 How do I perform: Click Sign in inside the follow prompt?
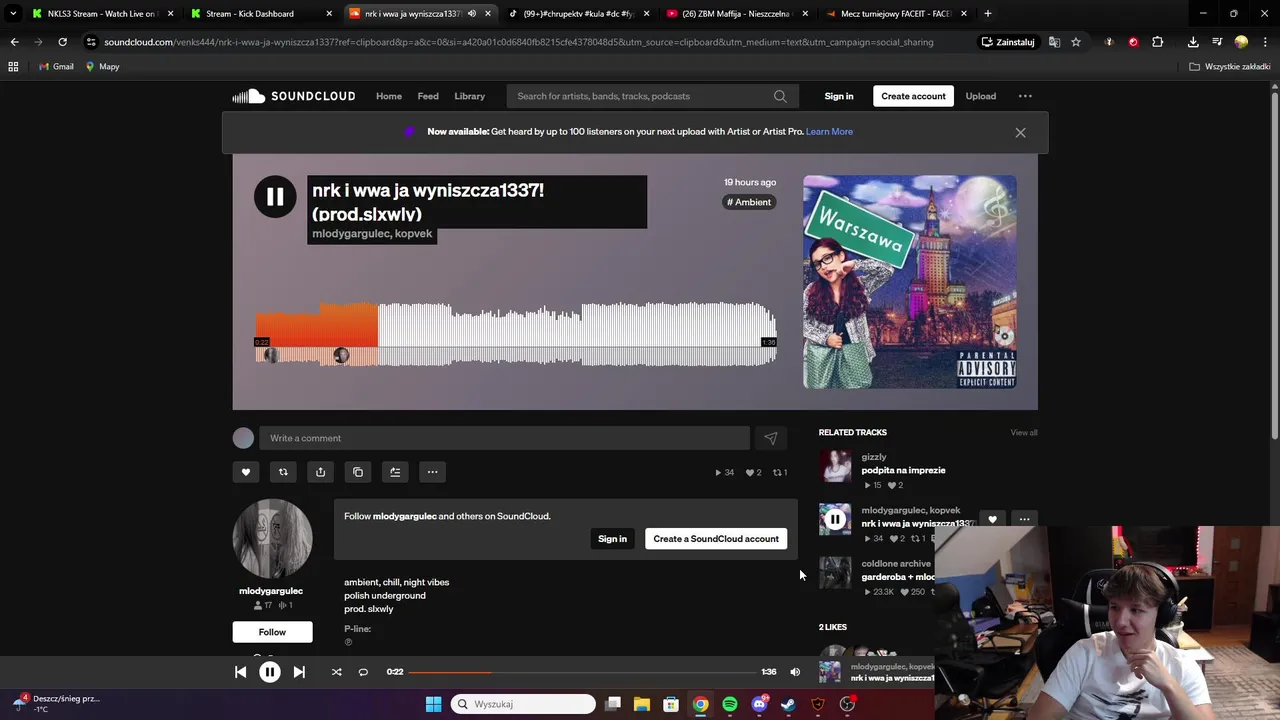(612, 539)
